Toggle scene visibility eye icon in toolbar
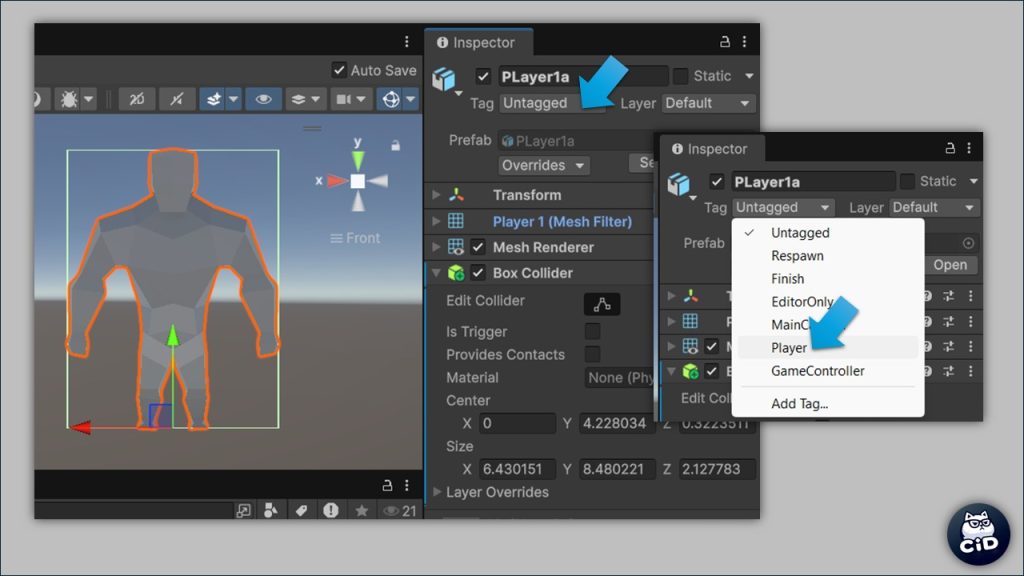The width and height of the screenshot is (1024, 576). tap(263, 99)
